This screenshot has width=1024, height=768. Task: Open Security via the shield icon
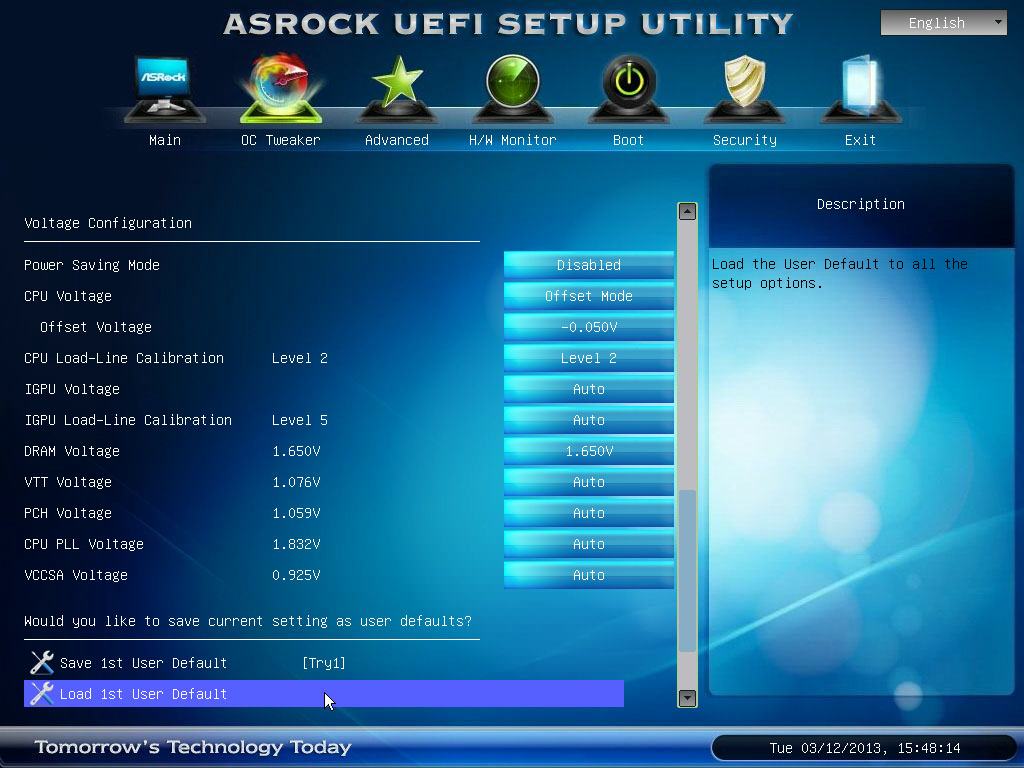click(x=744, y=89)
